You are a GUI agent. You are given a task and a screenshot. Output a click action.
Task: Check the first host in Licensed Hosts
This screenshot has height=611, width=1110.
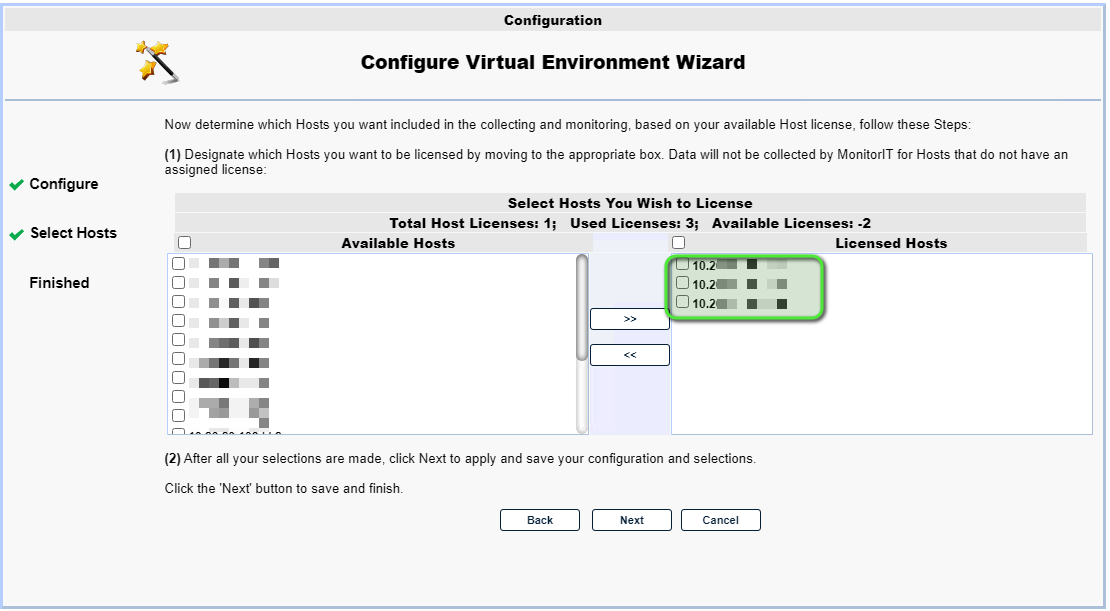coord(682,264)
